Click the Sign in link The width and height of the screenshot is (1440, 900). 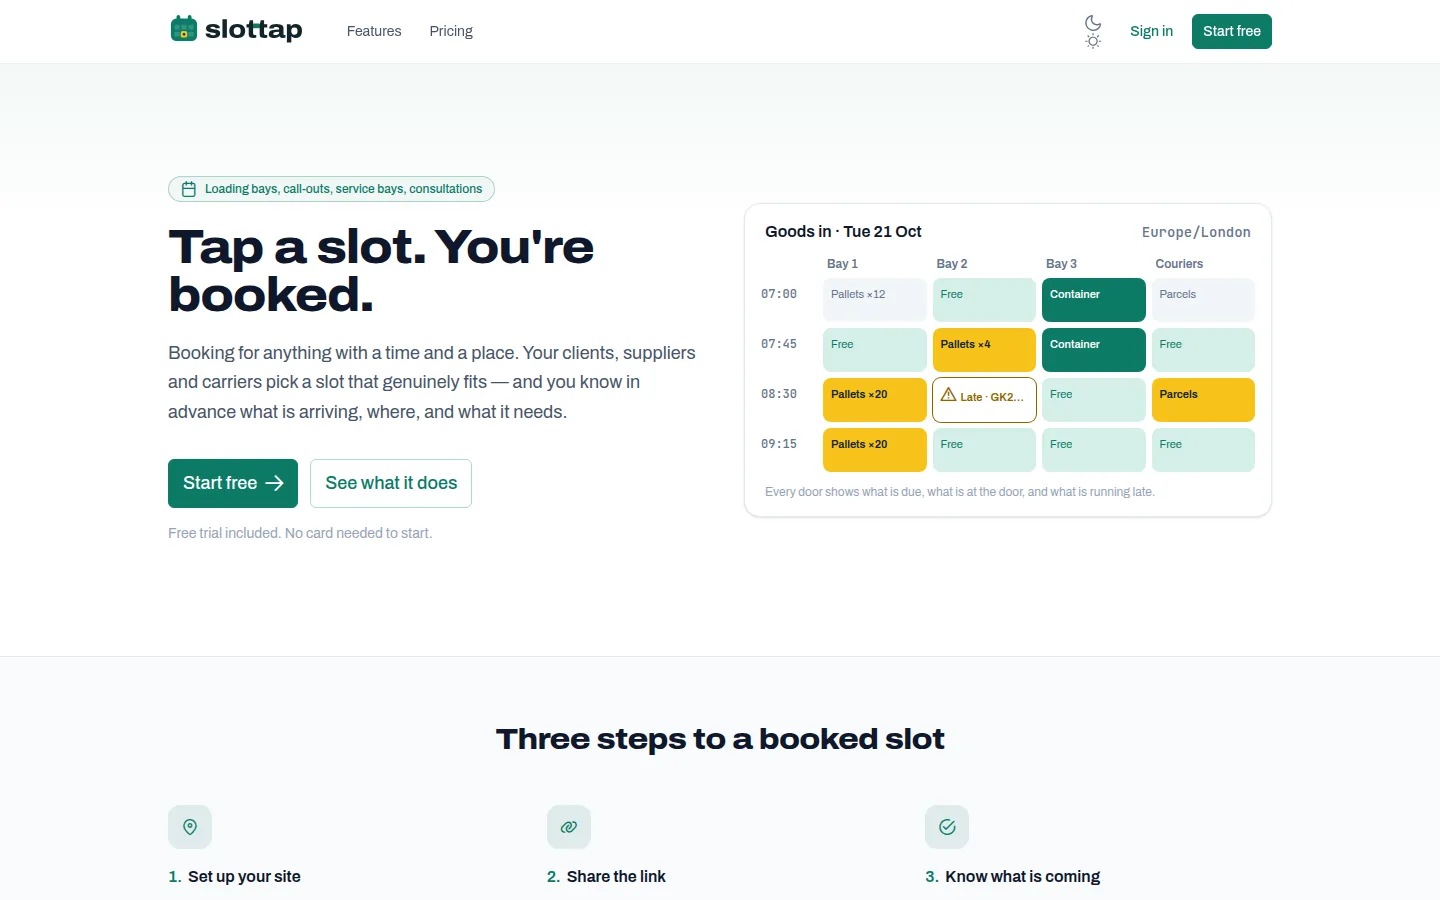pos(1151,31)
